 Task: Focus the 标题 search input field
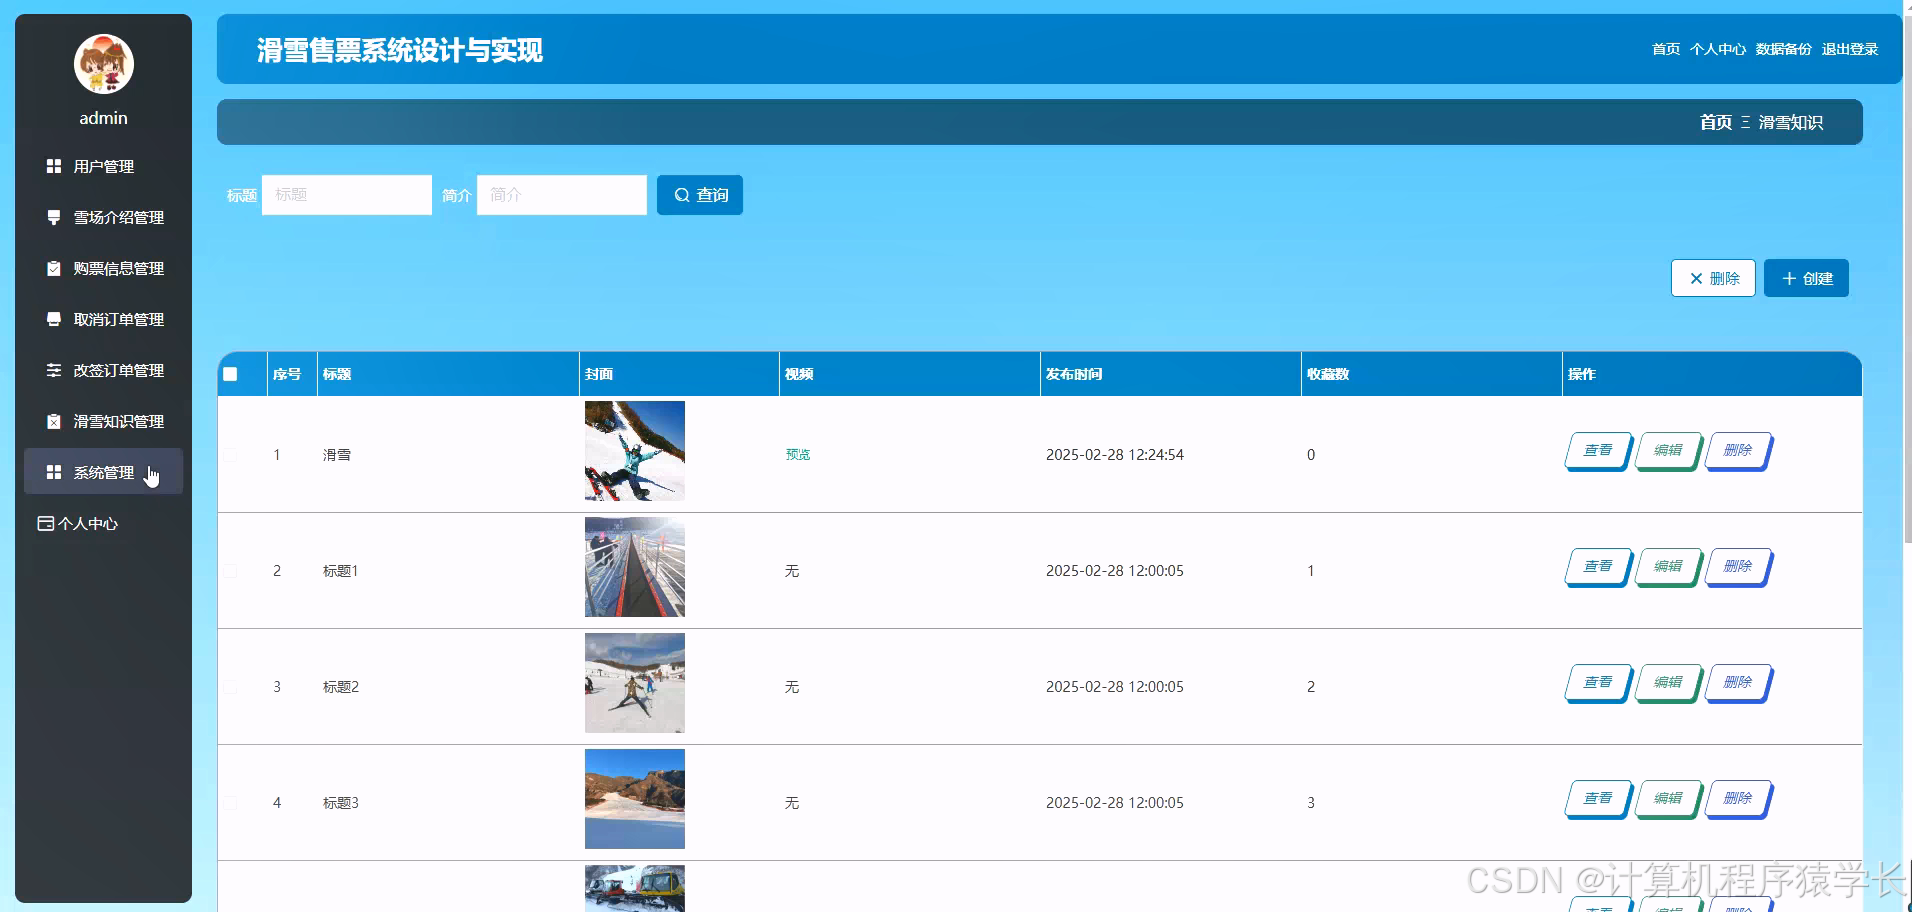click(x=347, y=195)
